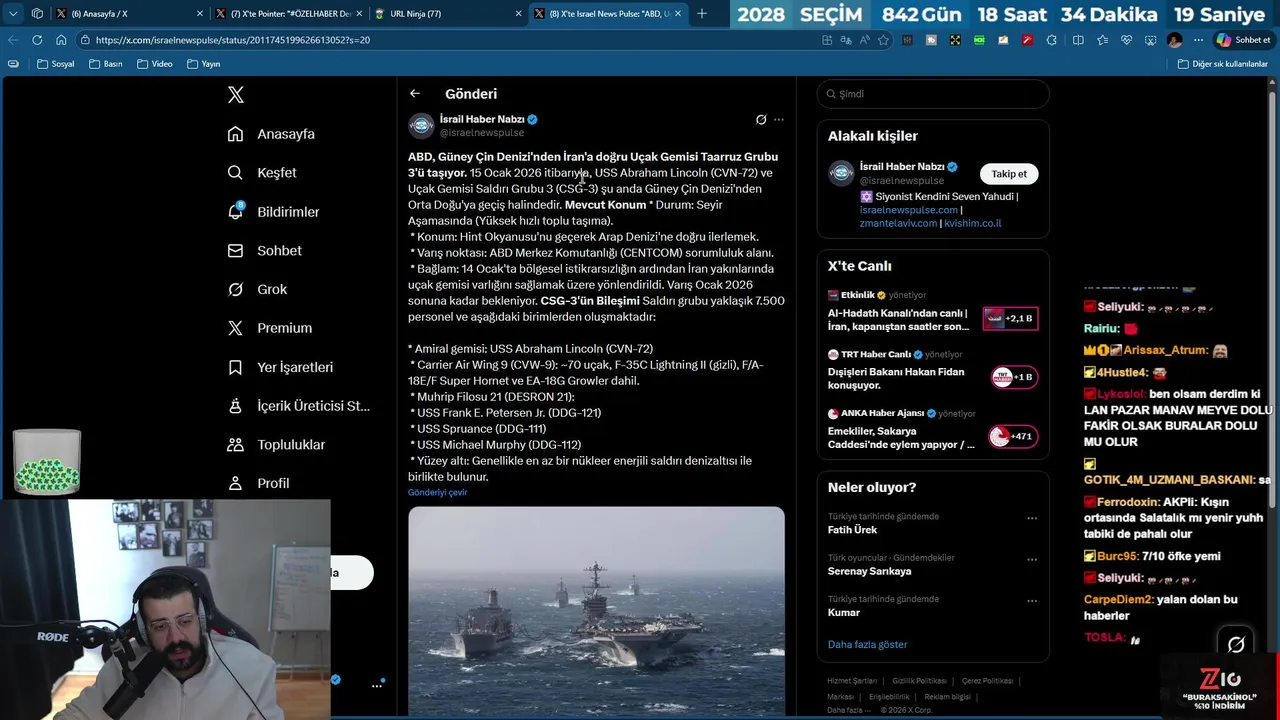Screen dimensions: 1280x720
Task: Open Topluluklar communities
Action: [x=276, y=445]
